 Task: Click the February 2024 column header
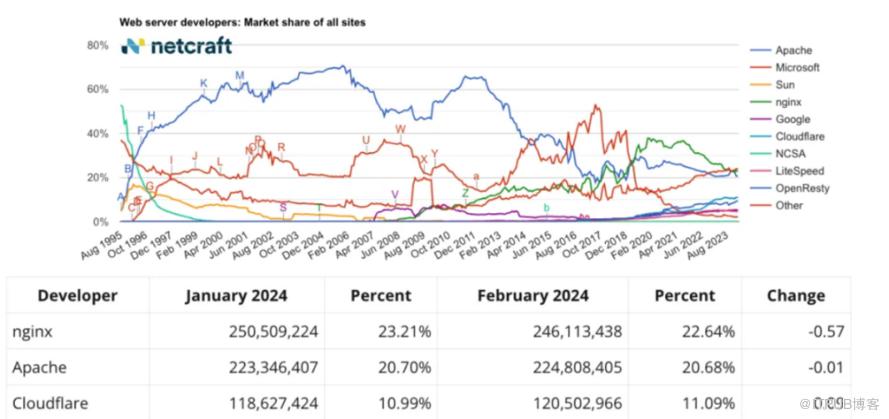pyautogui.click(x=538, y=295)
